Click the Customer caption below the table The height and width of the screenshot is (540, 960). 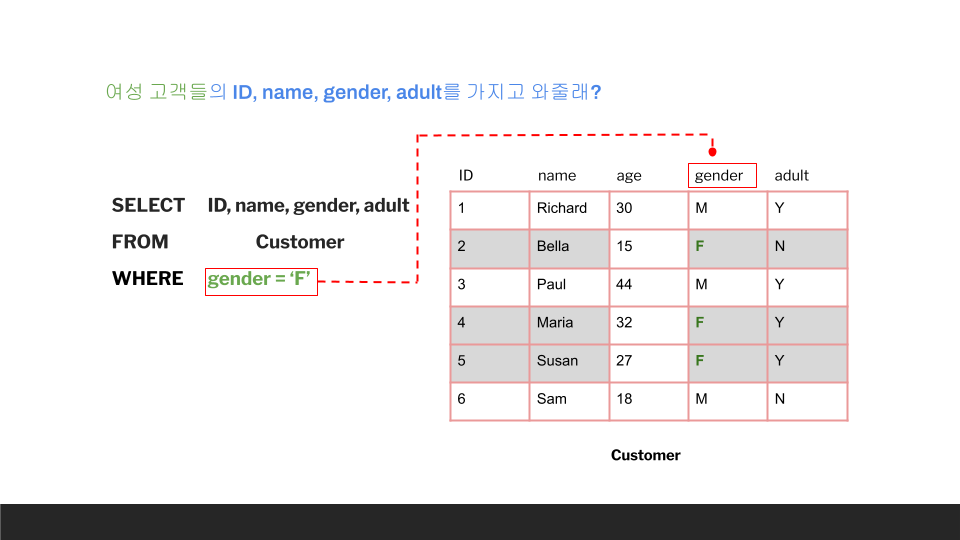[x=645, y=455]
